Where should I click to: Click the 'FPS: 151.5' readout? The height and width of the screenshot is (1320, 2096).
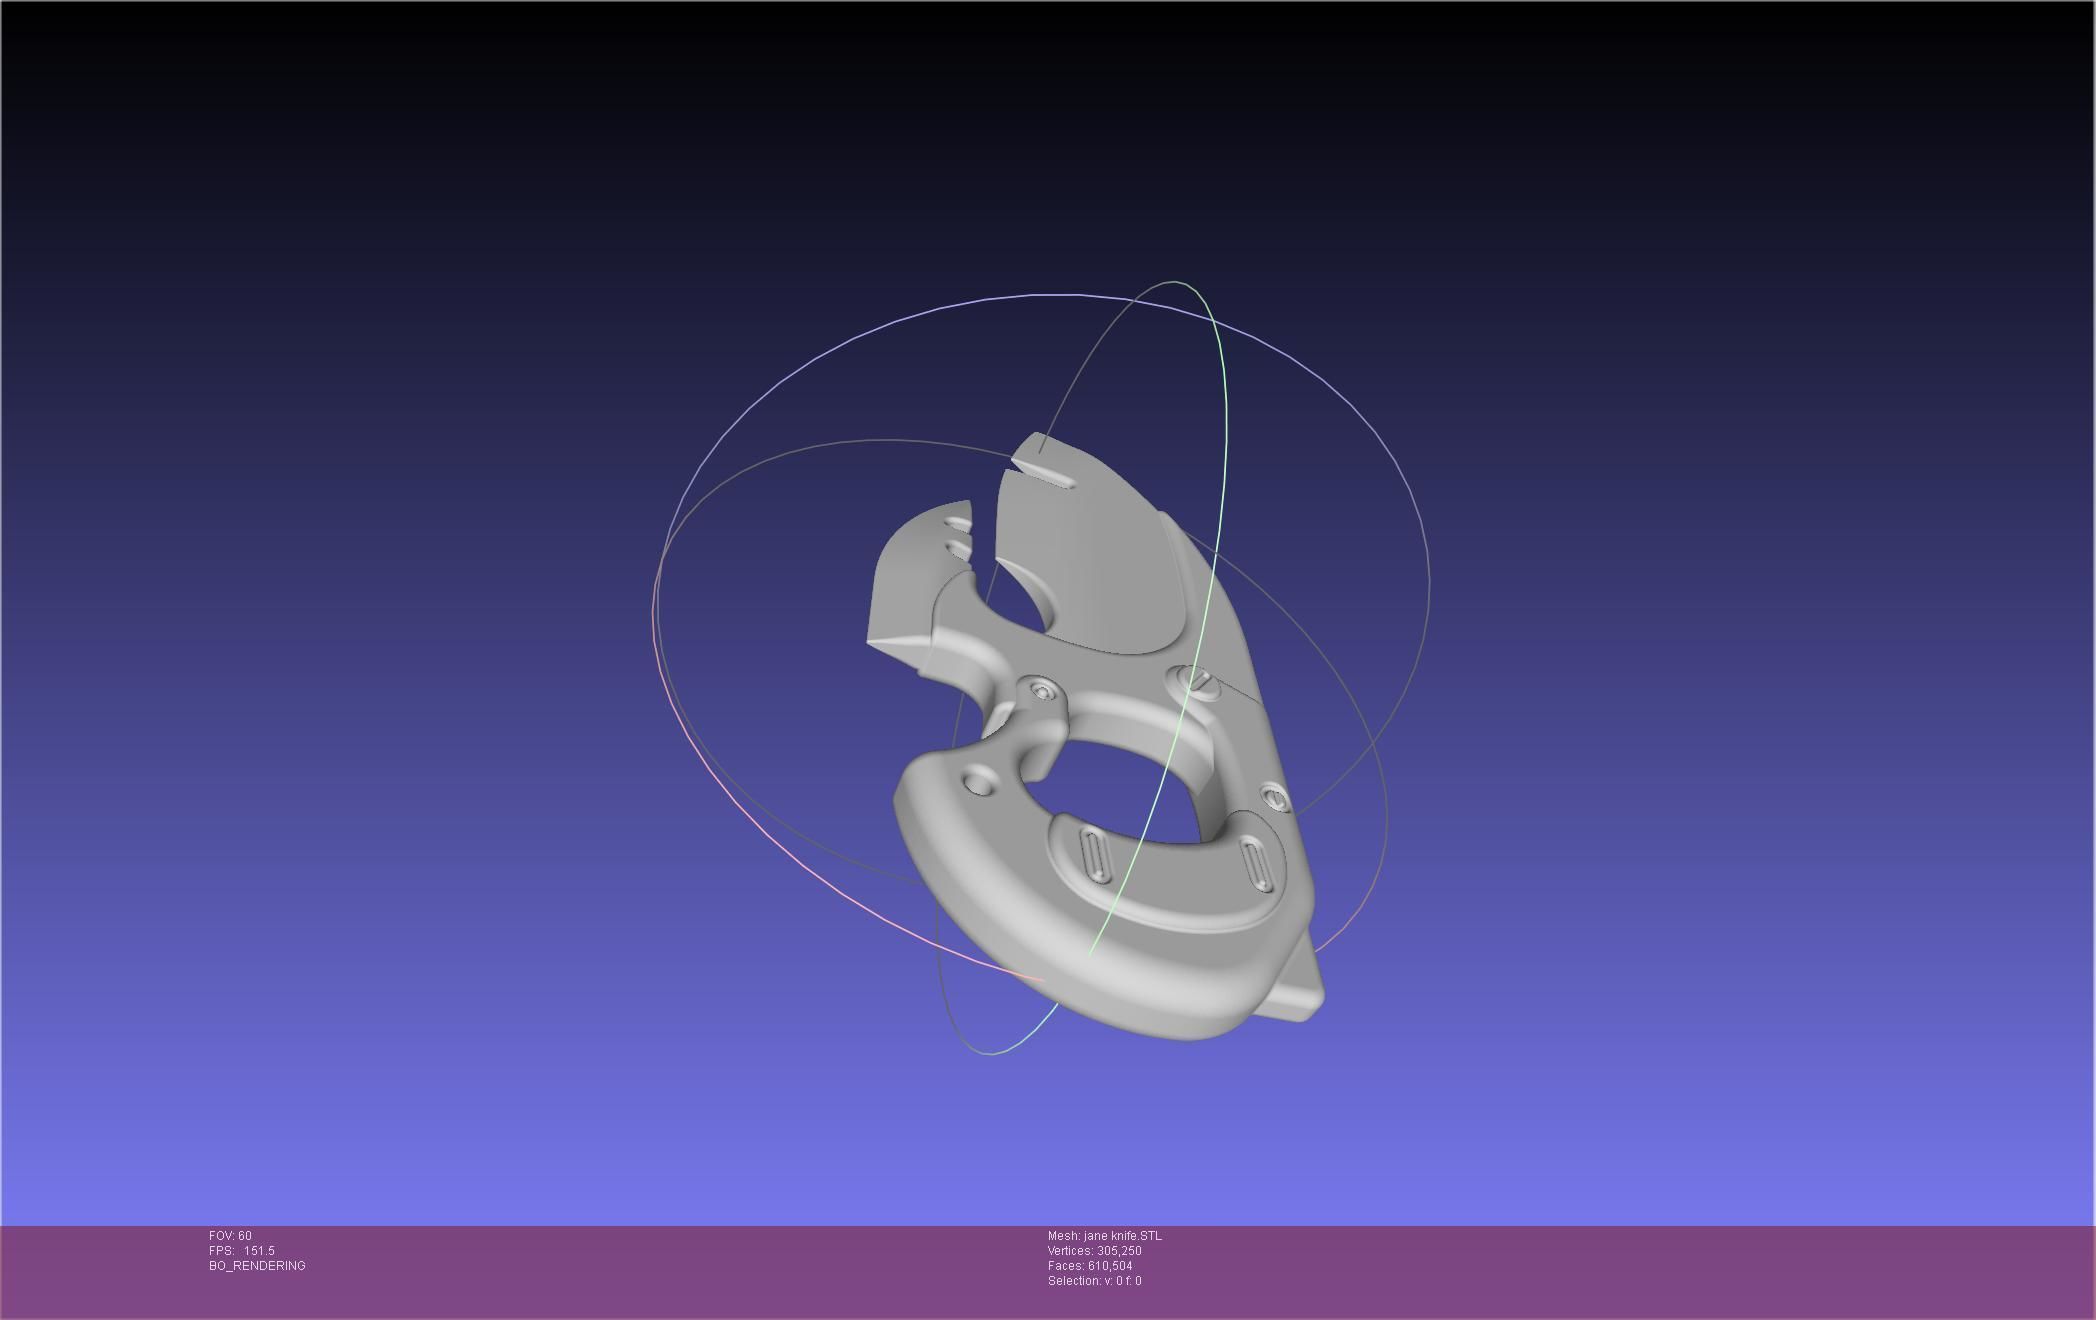click(242, 1251)
